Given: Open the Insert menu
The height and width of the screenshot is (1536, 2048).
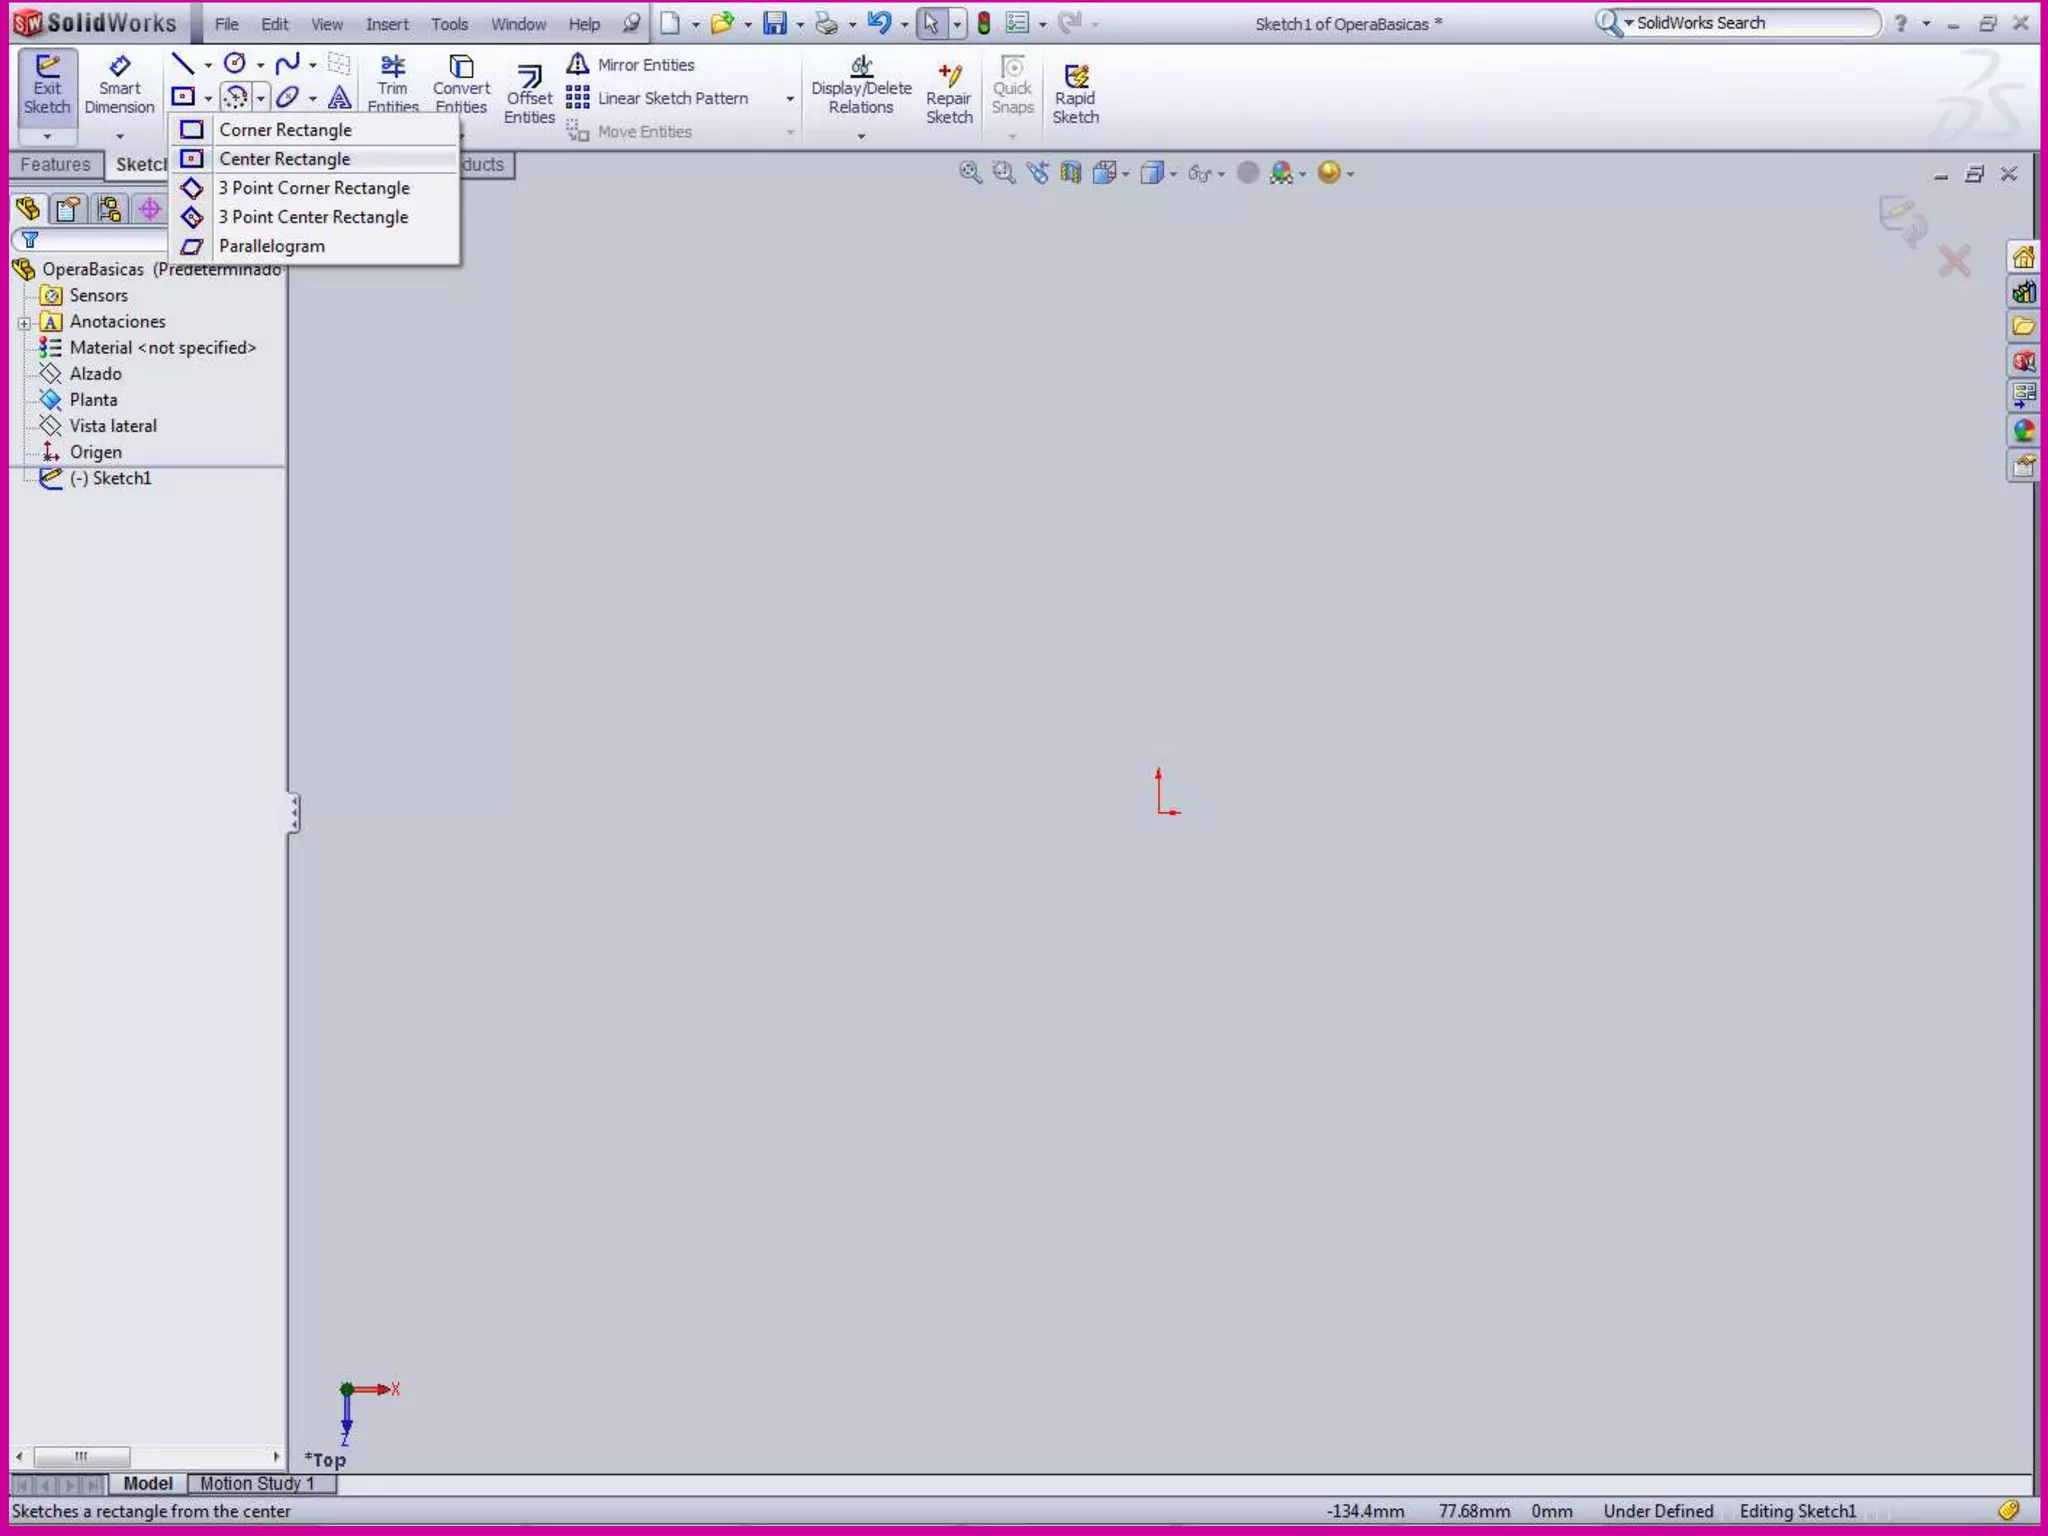Looking at the screenshot, I should point(386,24).
